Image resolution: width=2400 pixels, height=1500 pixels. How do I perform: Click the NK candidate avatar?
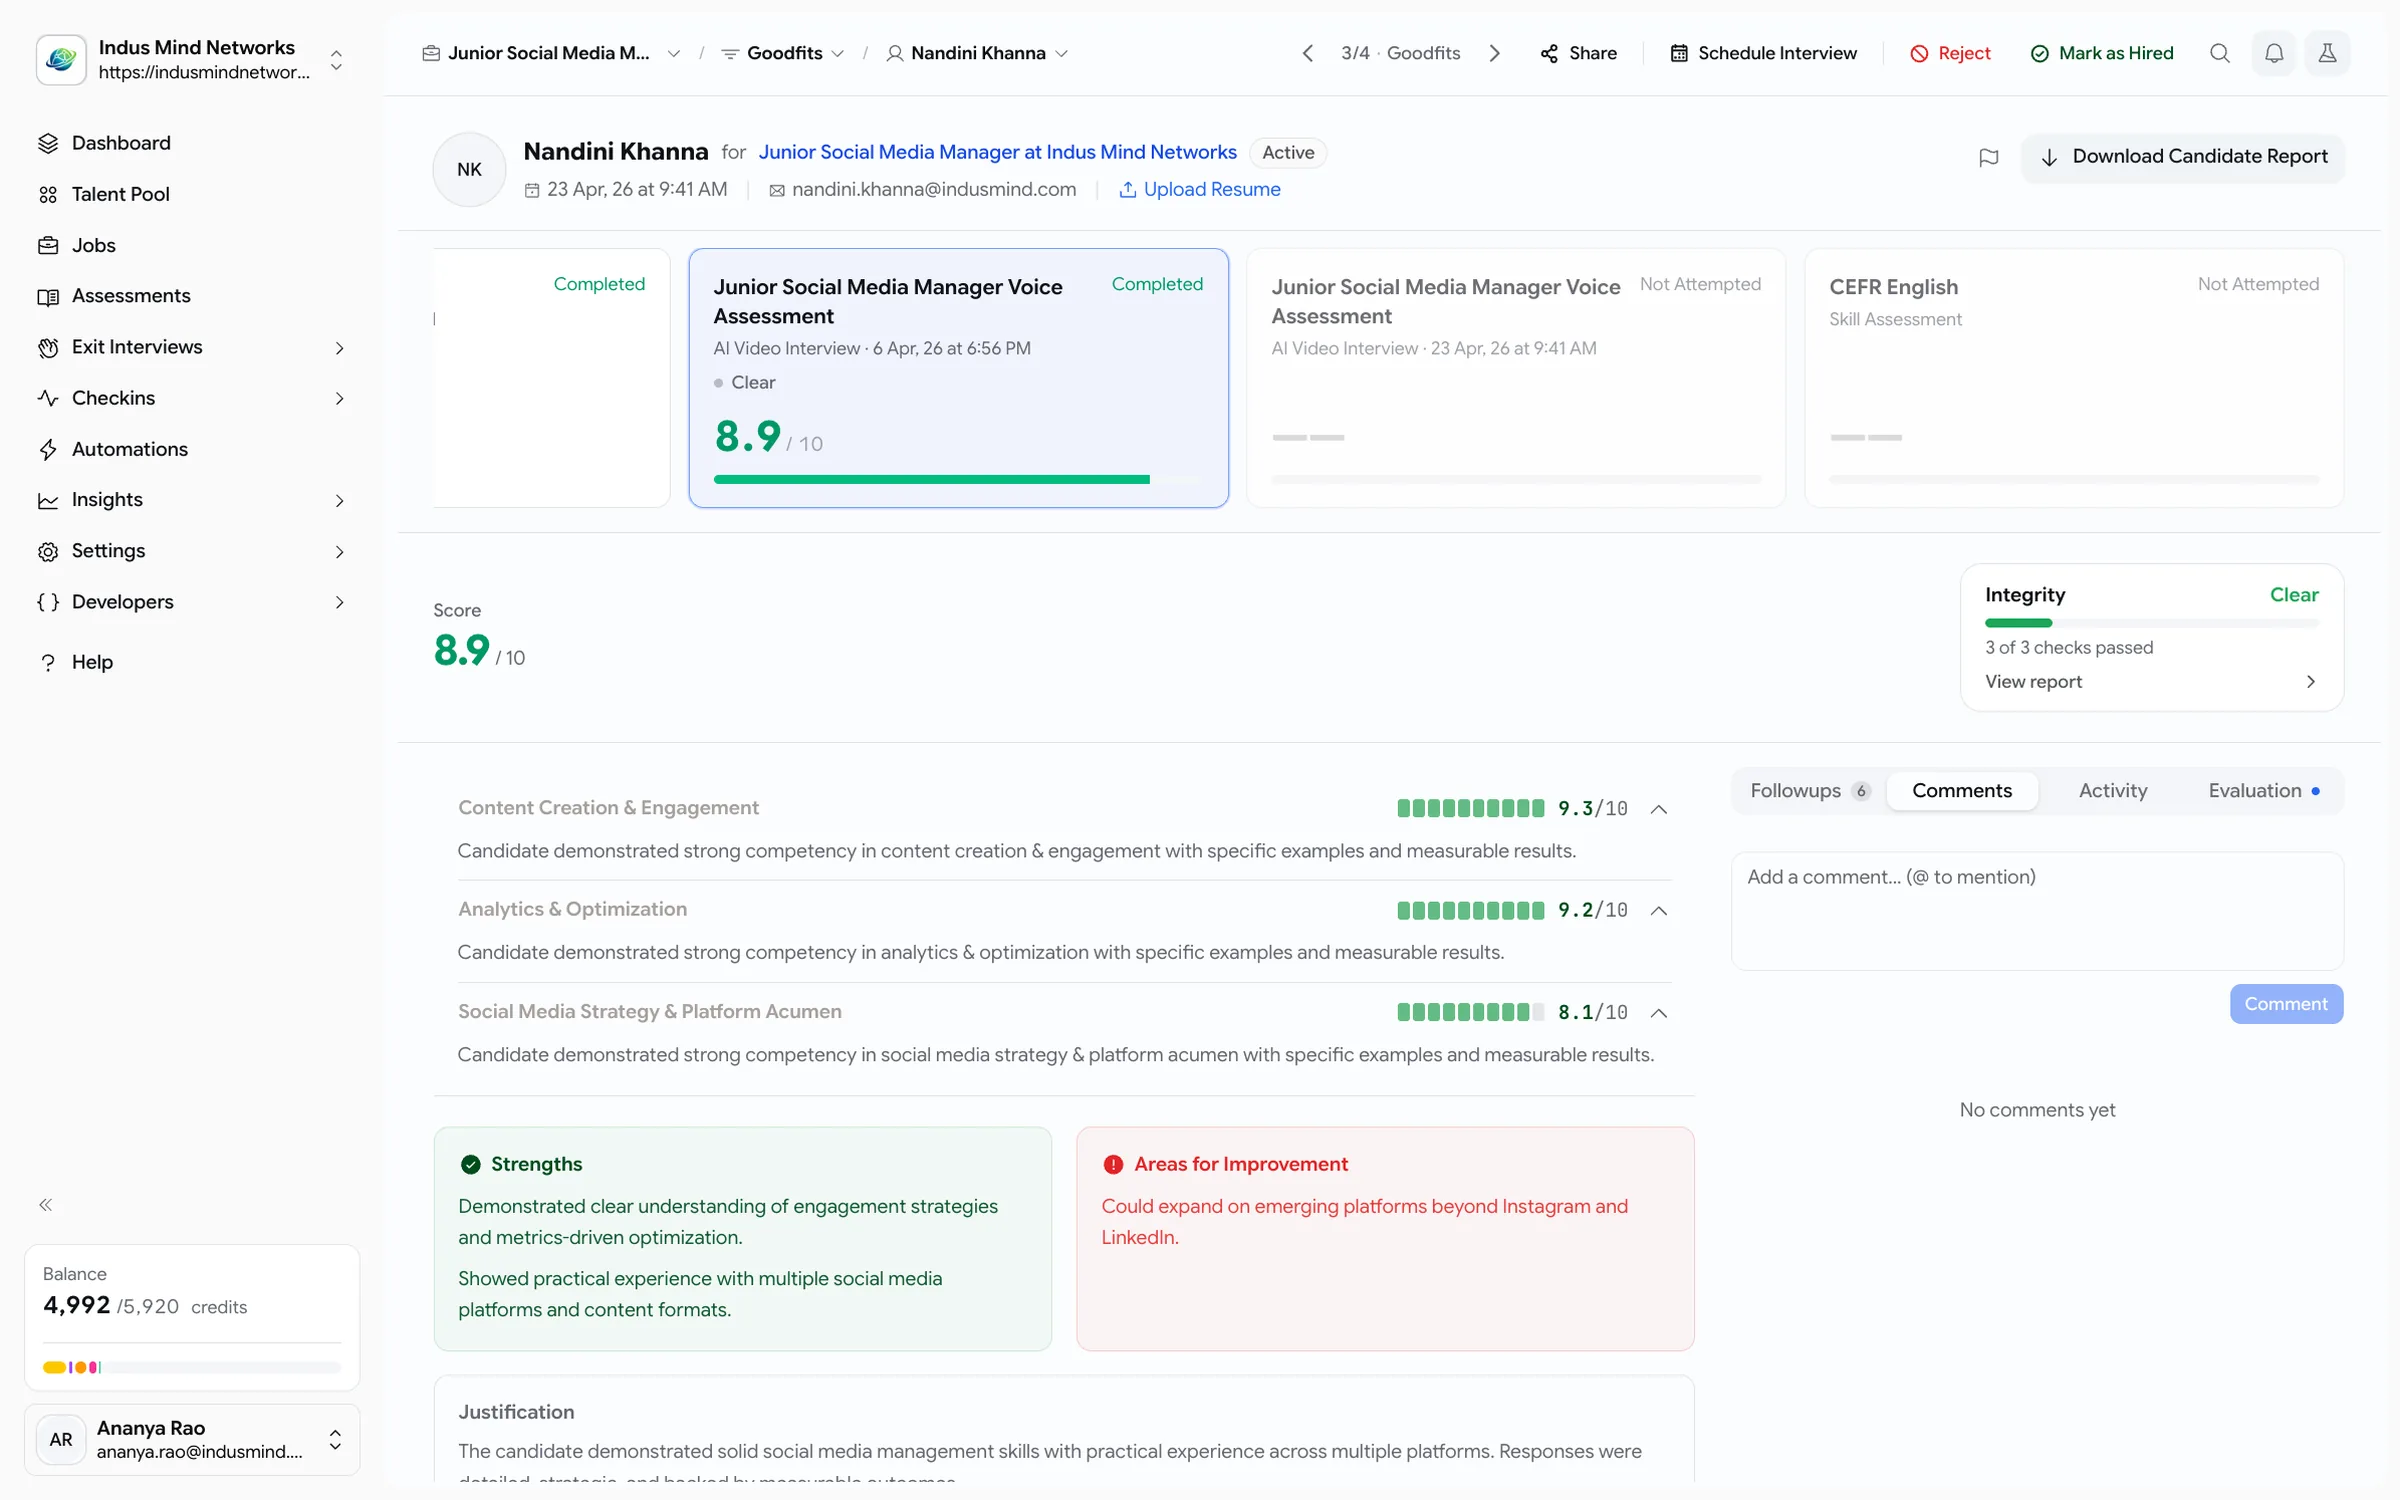[x=469, y=170]
